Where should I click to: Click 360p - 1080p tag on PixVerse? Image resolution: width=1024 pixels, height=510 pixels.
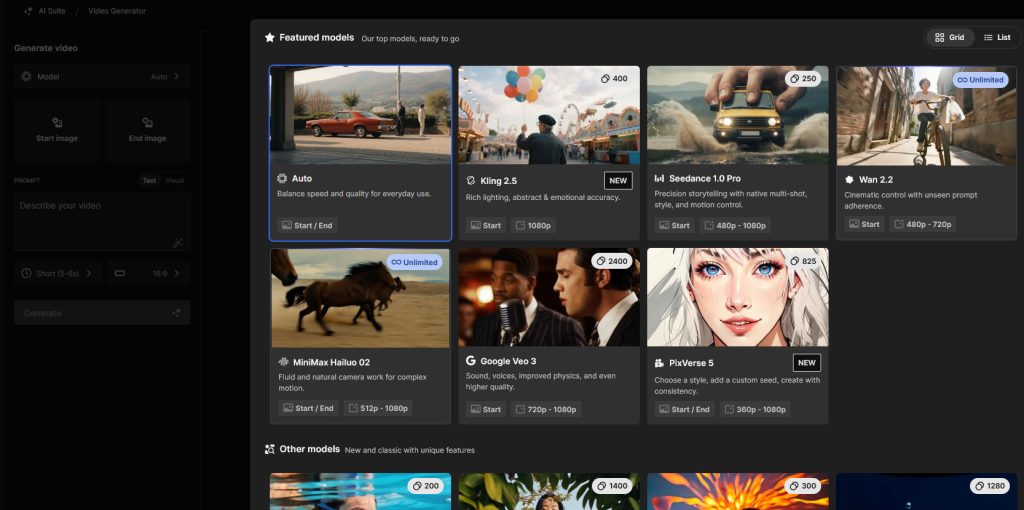point(755,409)
